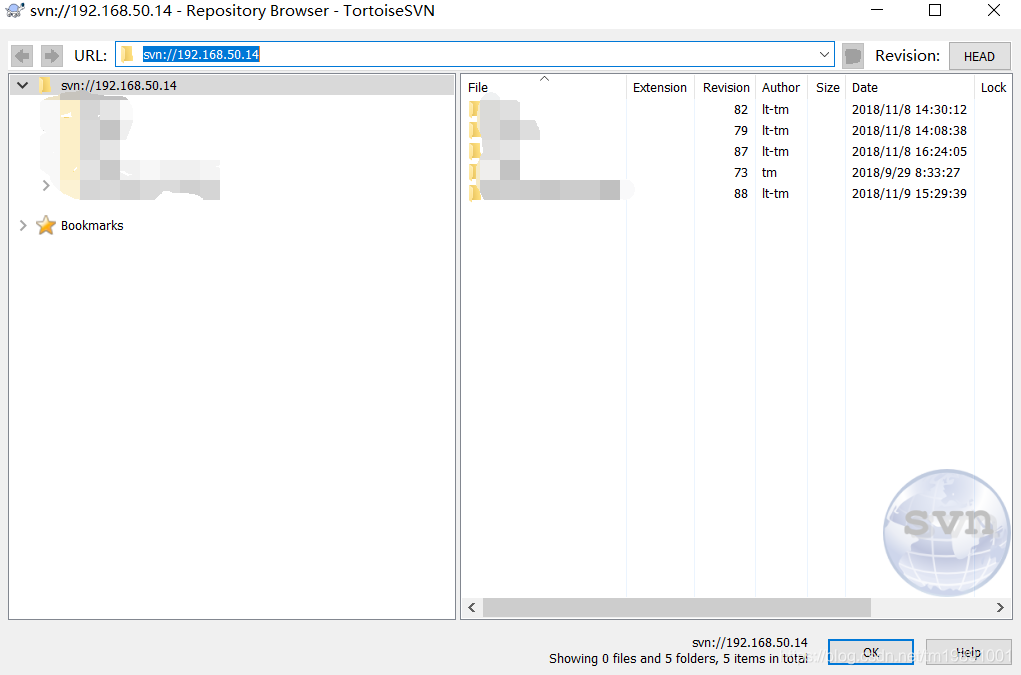The width and height of the screenshot is (1021, 675).
Task: Click date 2018/11/8 14:08:38
Action: point(909,130)
